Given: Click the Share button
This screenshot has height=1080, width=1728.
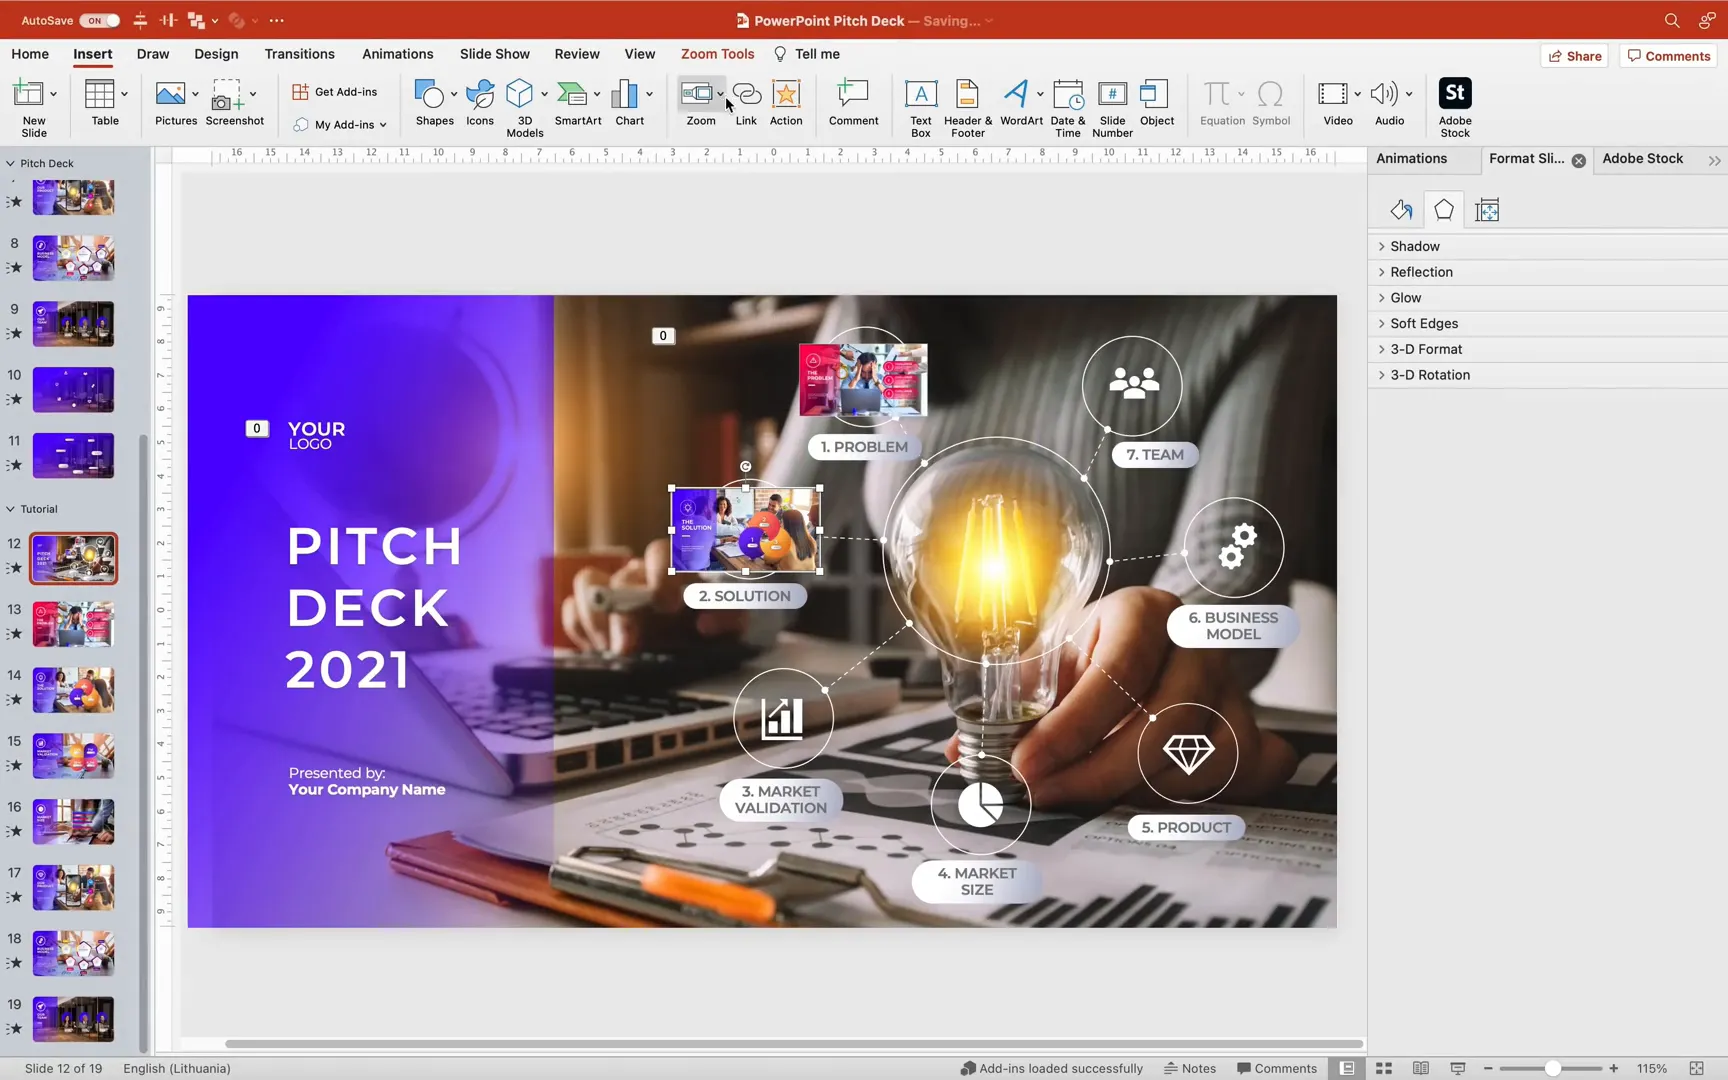Looking at the screenshot, I should click(x=1574, y=56).
